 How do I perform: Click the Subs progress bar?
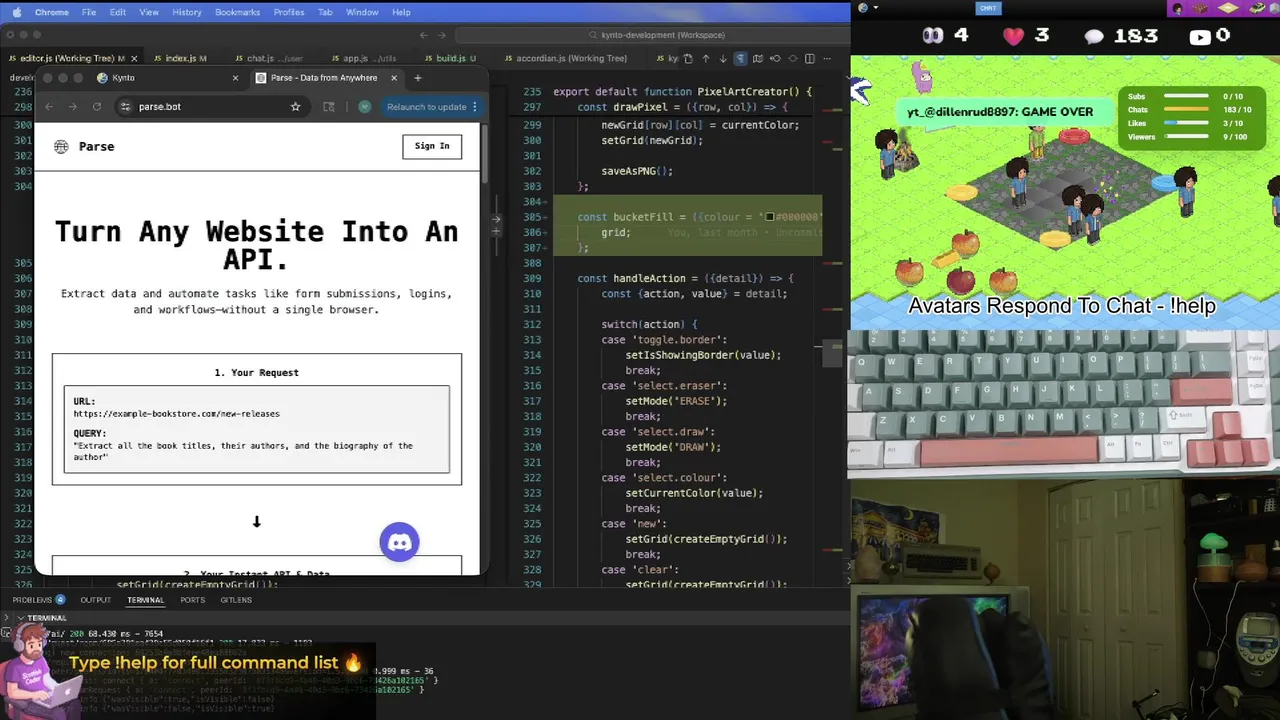click(1186, 96)
